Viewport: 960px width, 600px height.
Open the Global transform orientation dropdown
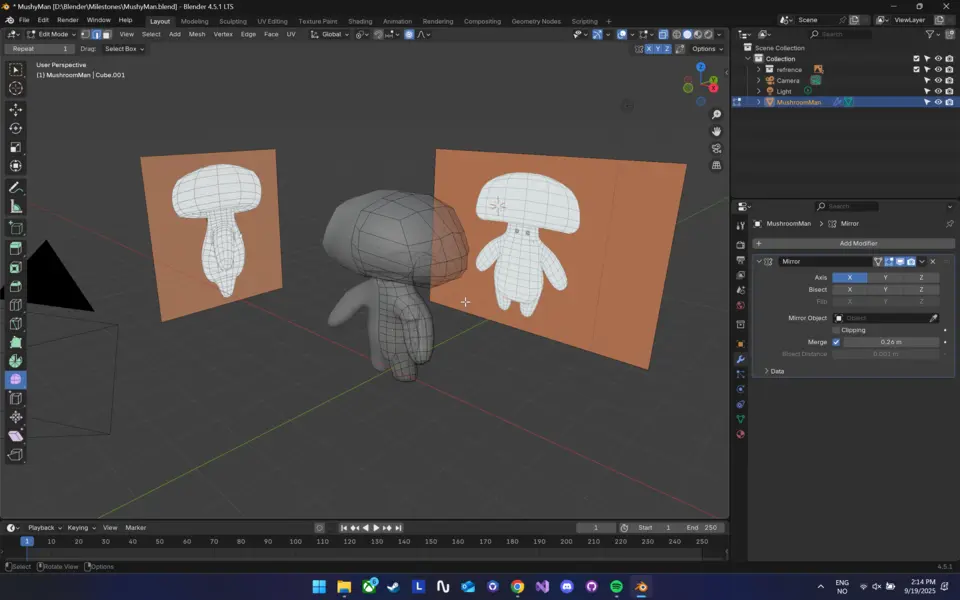(x=329, y=34)
